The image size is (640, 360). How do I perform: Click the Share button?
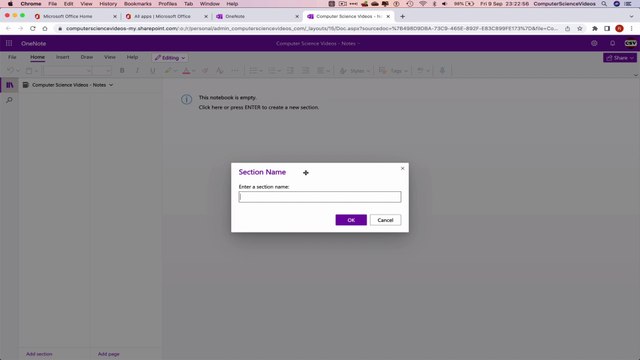click(x=620, y=58)
